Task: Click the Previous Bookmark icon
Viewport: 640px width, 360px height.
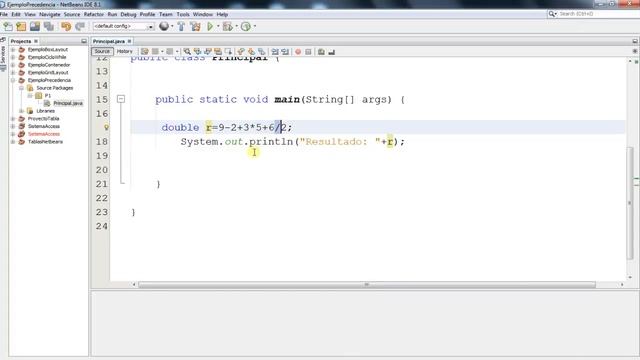Action: 241,52
